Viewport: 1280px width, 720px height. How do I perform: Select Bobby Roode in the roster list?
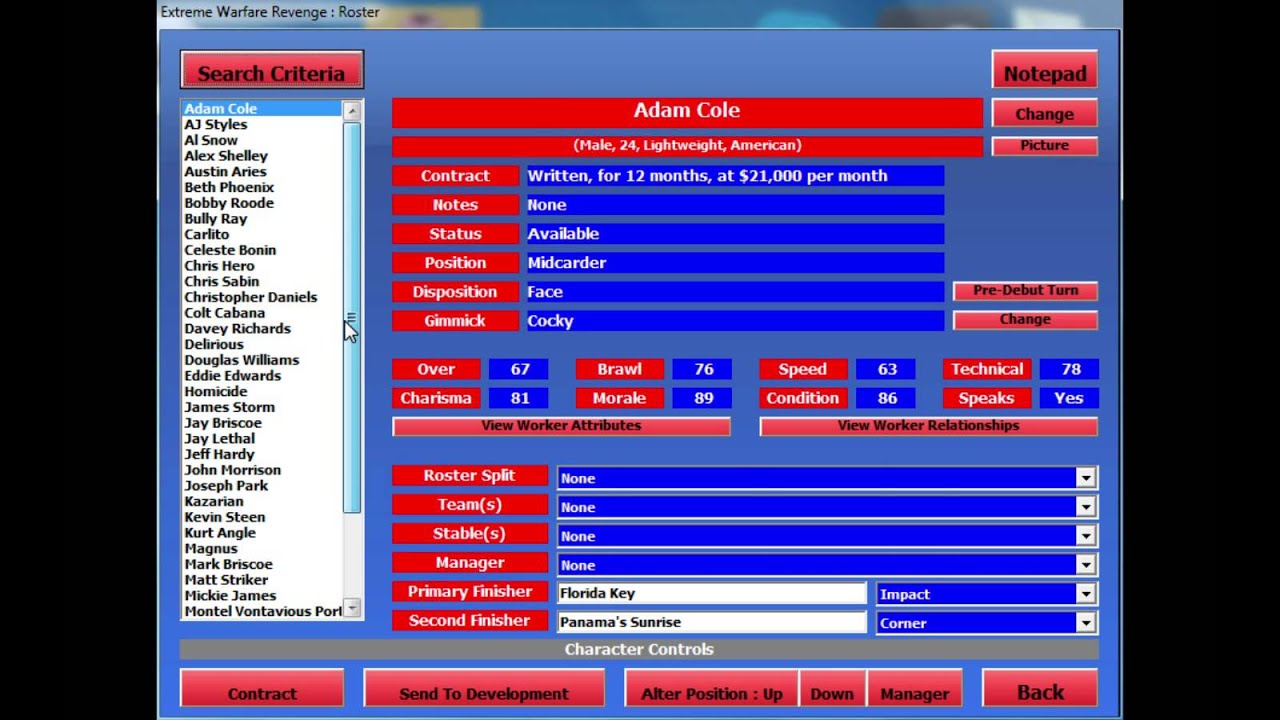[x=229, y=203]
